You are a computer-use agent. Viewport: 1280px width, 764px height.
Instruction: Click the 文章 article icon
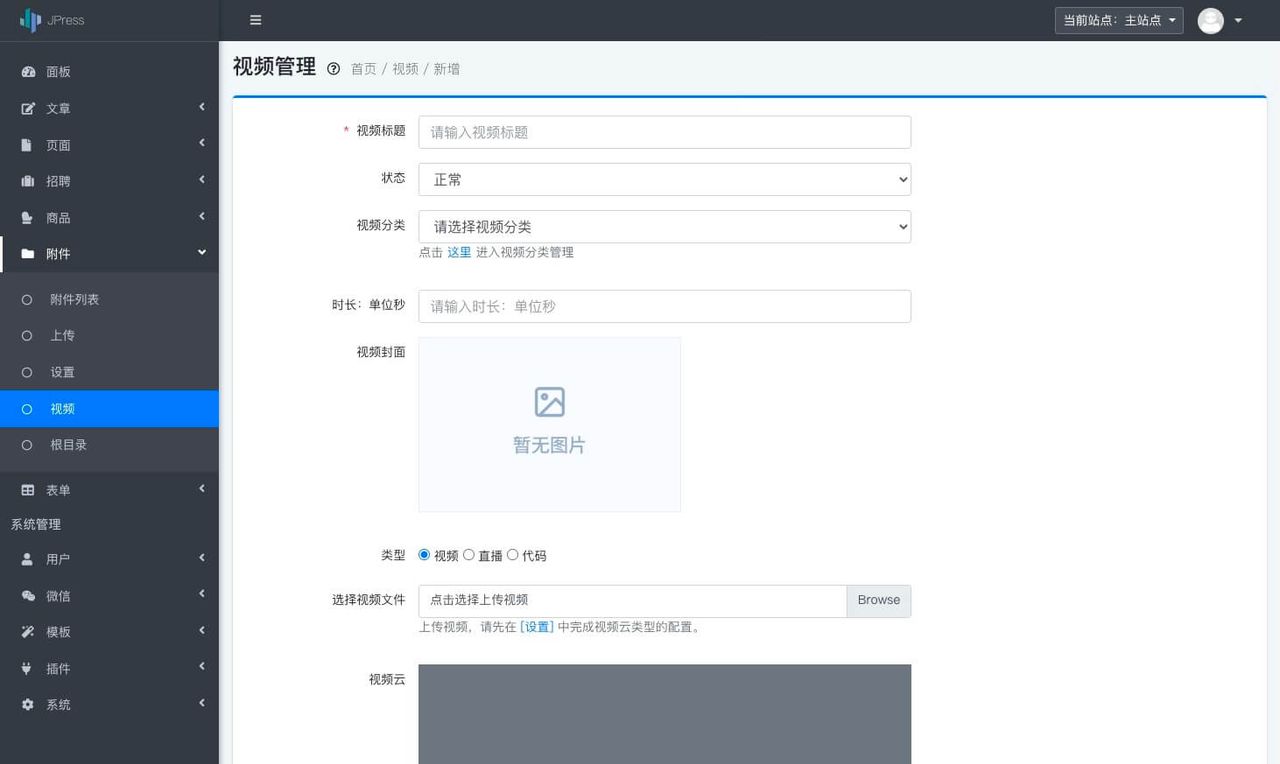tap(27, 108)
